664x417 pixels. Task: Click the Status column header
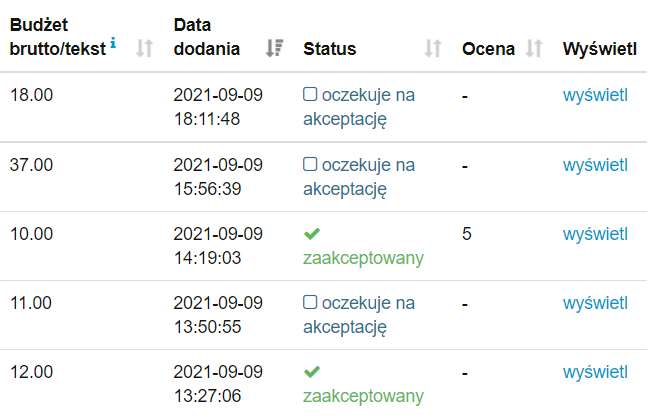330,48
